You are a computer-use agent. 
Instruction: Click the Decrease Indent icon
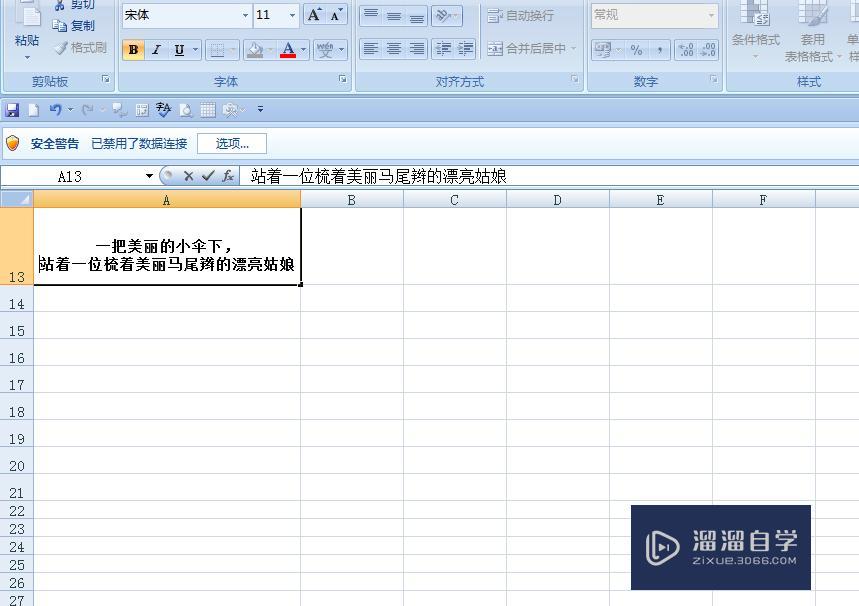(x=443, y=49)
